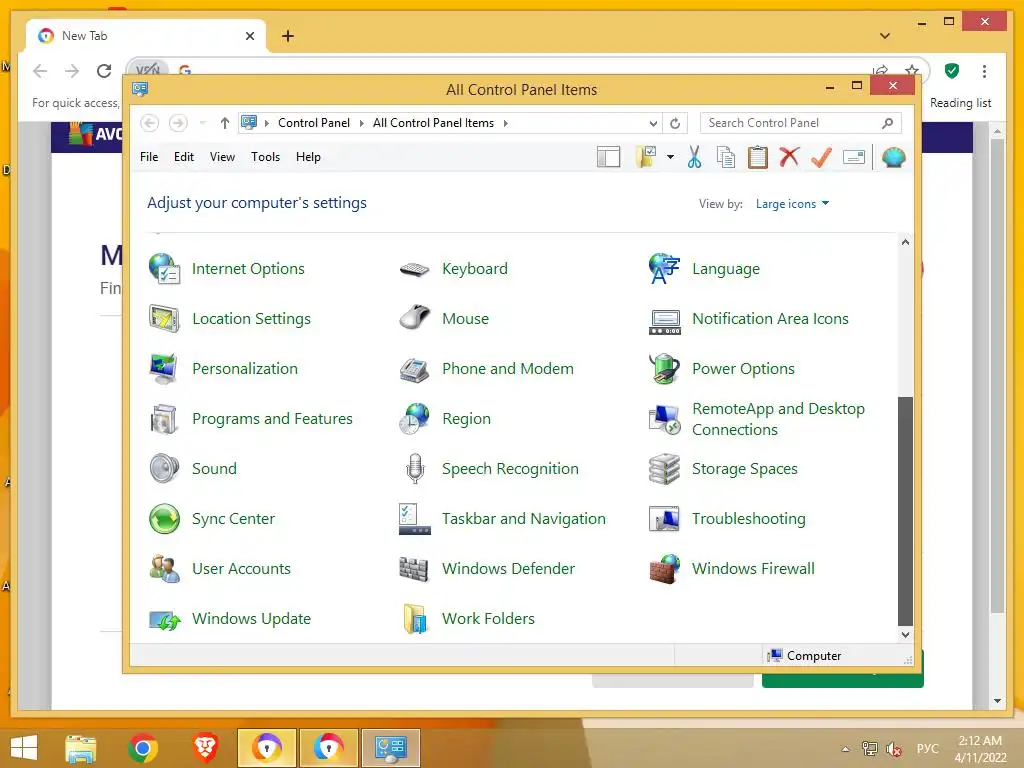Launch Google Chrome from taskbar

point(143,748)
